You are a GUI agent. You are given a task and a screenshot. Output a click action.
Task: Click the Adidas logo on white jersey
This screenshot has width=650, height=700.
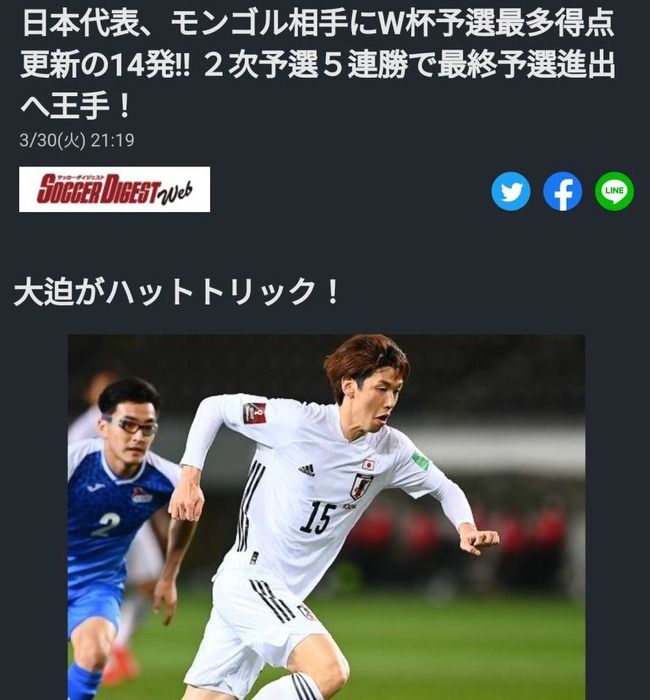pyautogui.click(x=307, y=470)
